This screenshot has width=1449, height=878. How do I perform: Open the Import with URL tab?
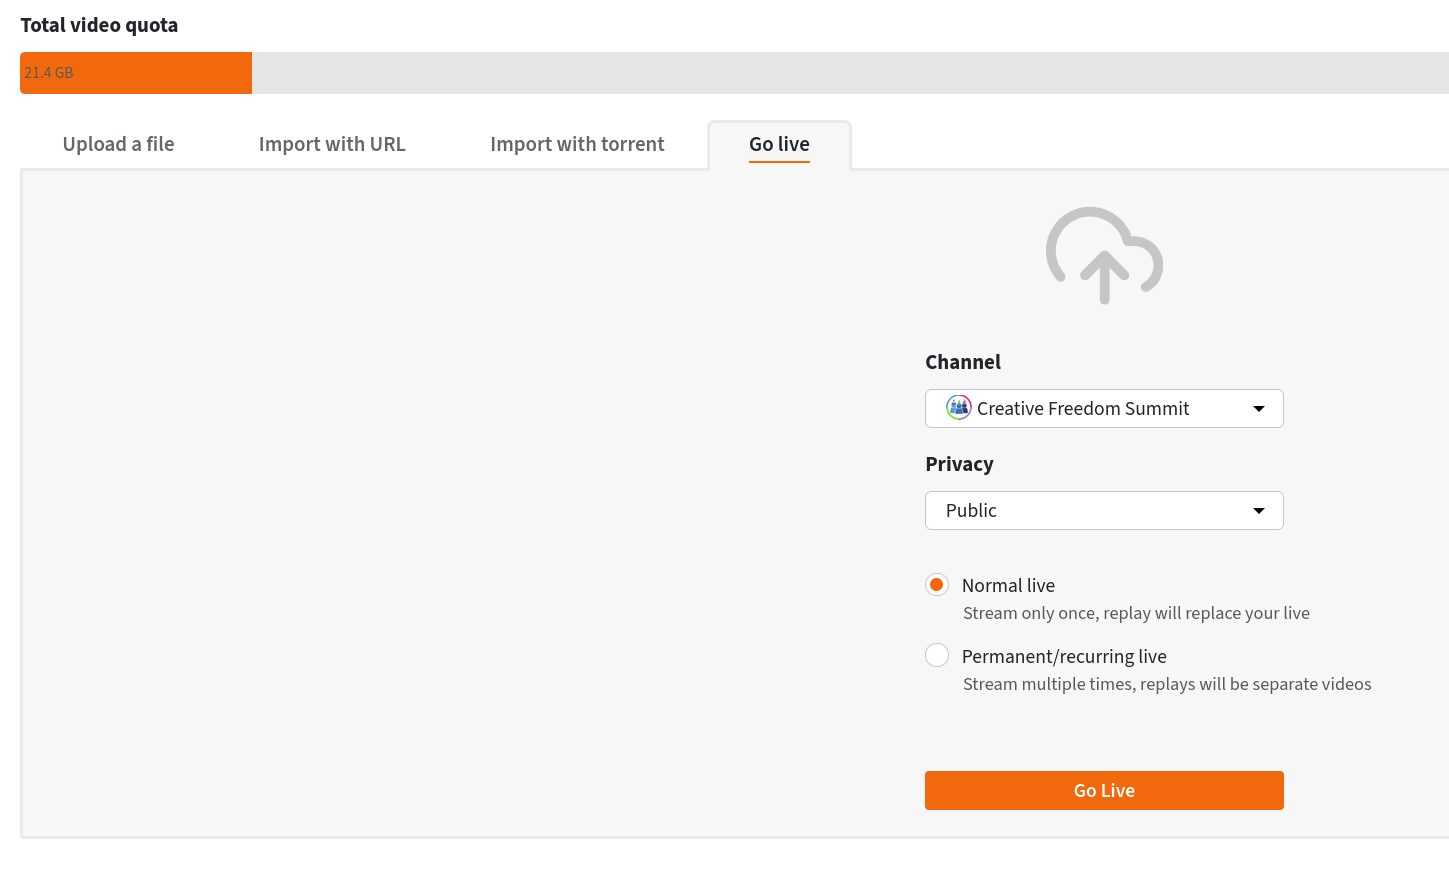(332, 144)
